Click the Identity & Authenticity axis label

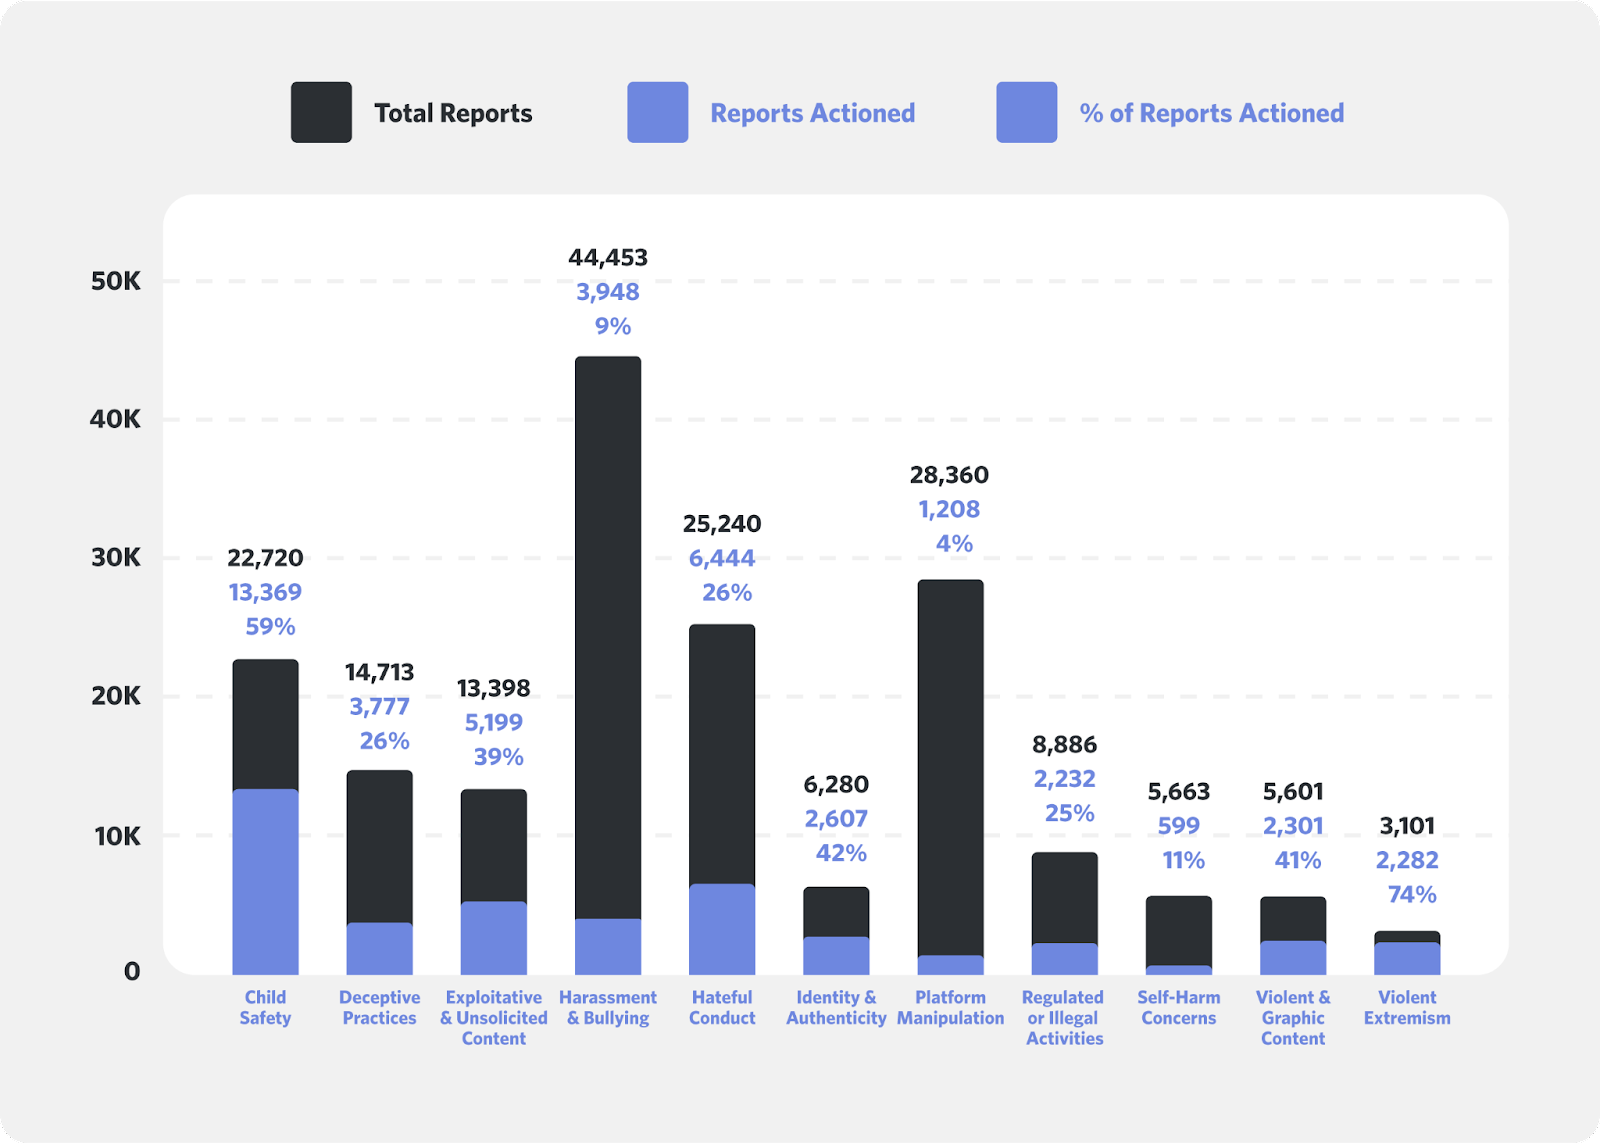[836, 1007]
